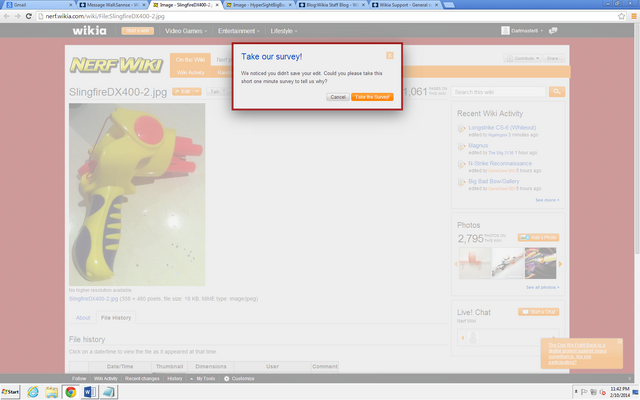Open the Dartmaster8 user account menu
The width and height of the screenshot is (640, 400).
tap(522, 31)
